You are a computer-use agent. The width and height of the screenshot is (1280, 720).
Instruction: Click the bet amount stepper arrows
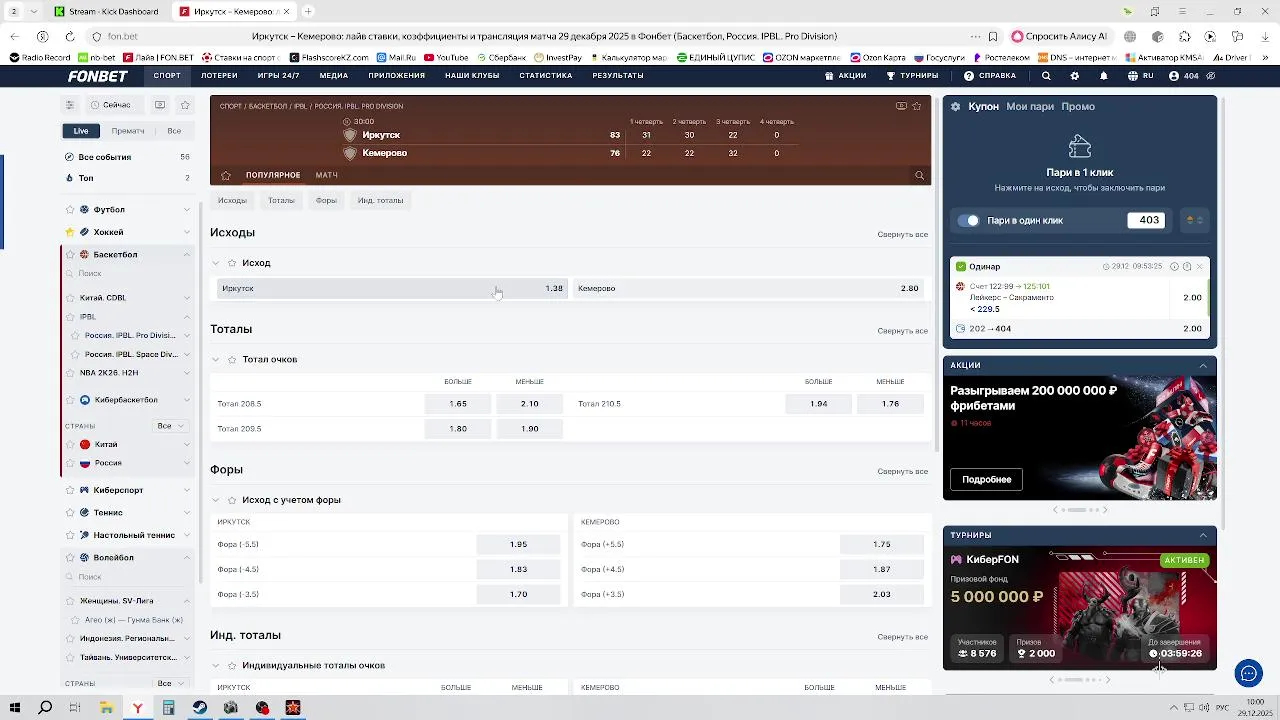(x=1194, y=220)
